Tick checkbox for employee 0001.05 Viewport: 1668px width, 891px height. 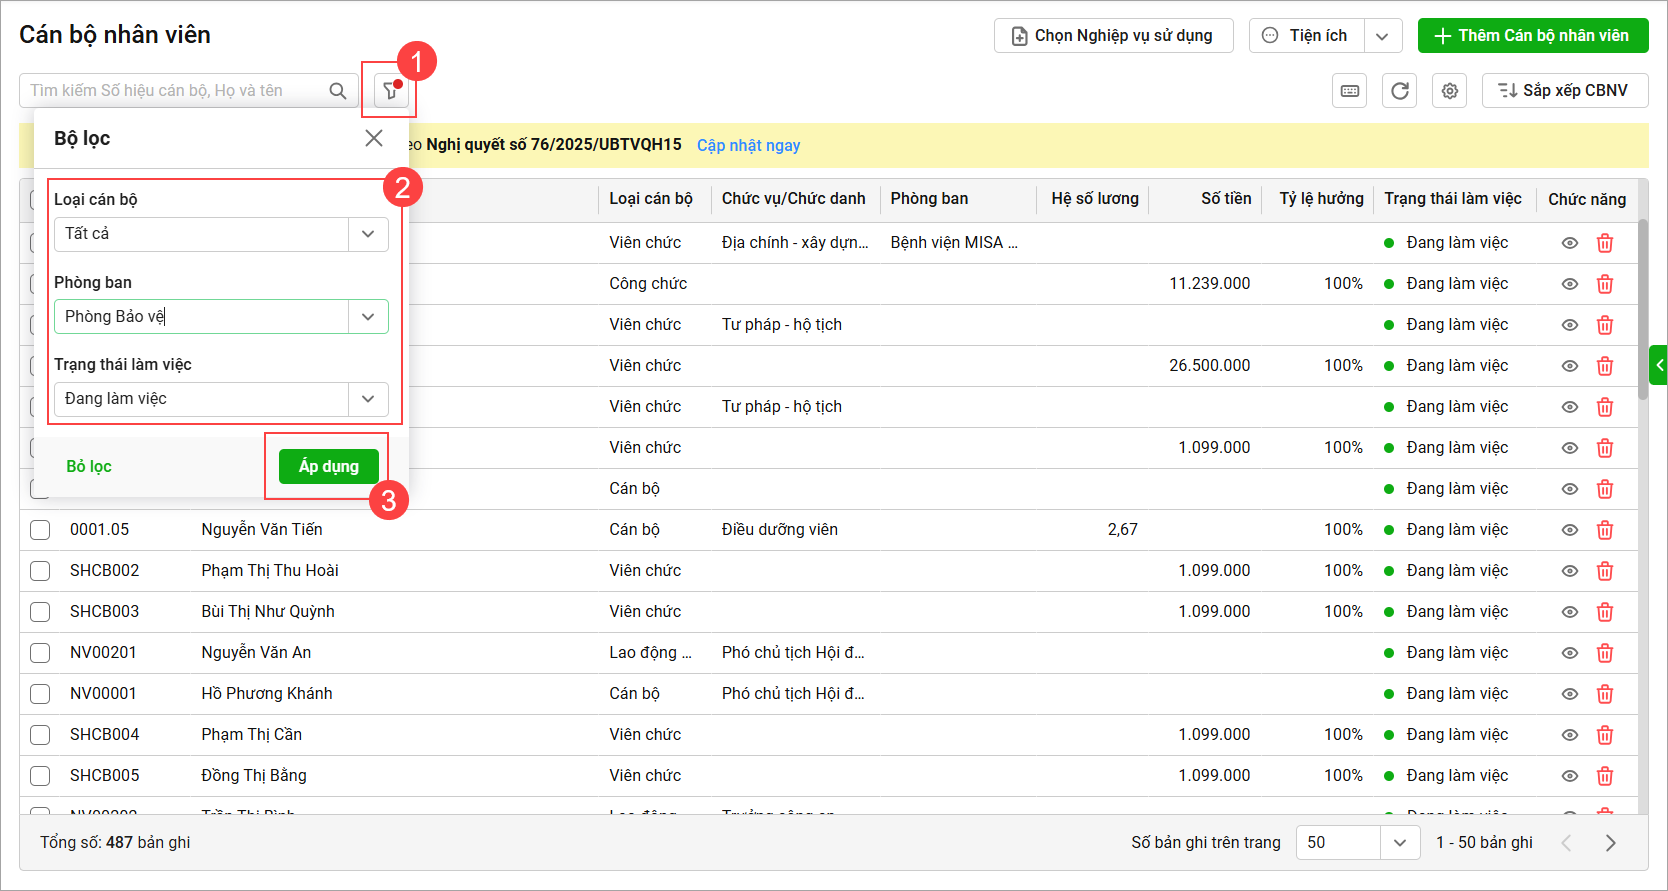(40, 530)
